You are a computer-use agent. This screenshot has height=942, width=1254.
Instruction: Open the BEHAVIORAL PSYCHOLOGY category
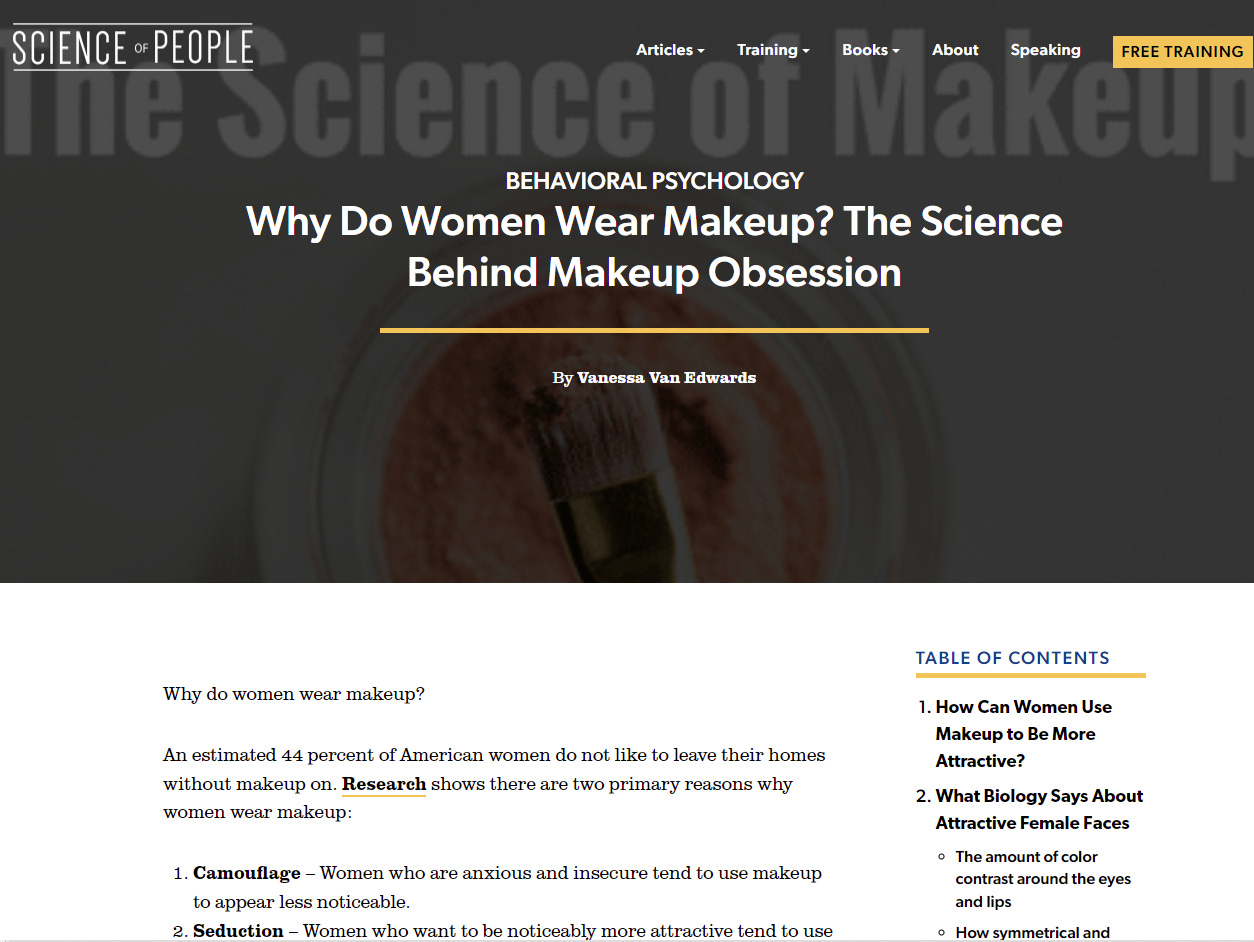click(x=654, y=181)
